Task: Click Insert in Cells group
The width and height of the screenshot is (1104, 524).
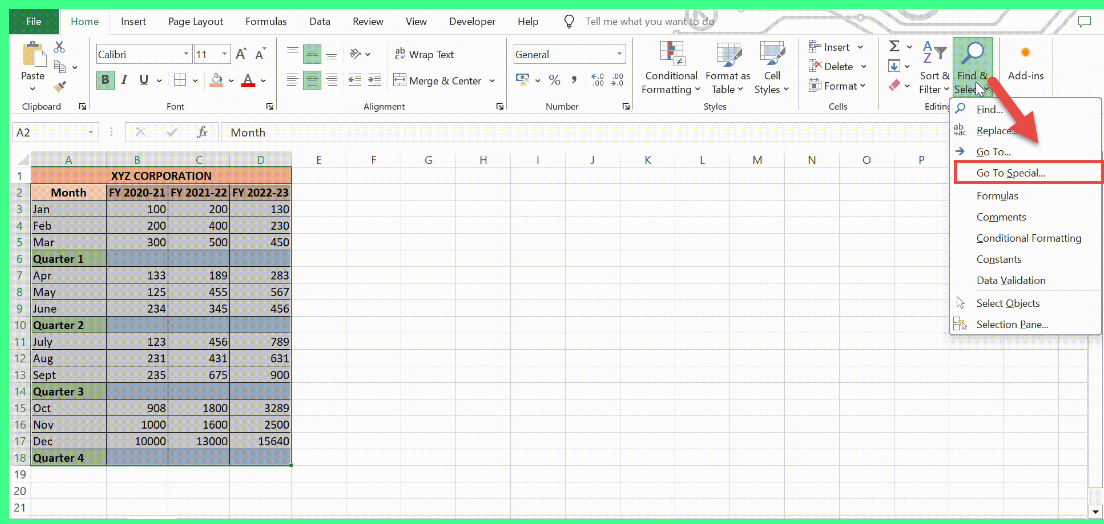Action: 837,47
